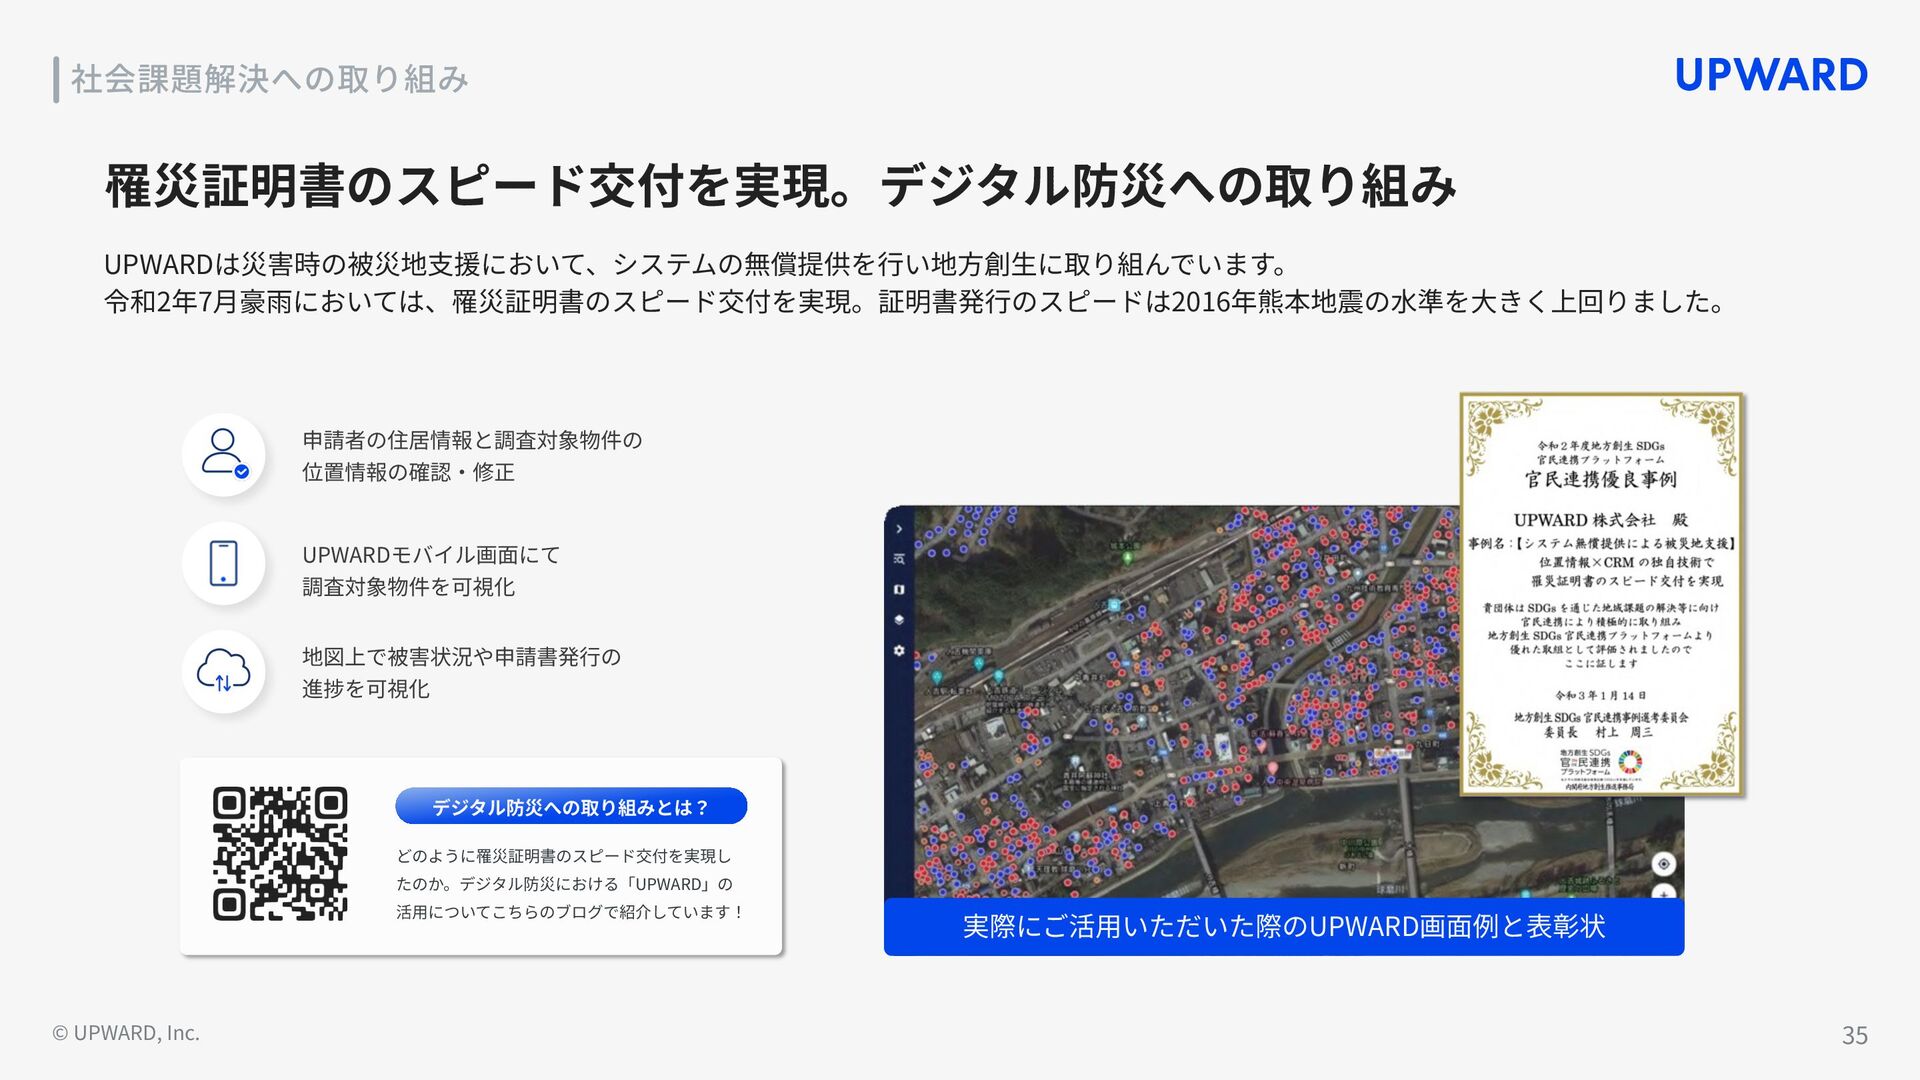Click the UPWARD logo in header

click(x=1770, y=76)
